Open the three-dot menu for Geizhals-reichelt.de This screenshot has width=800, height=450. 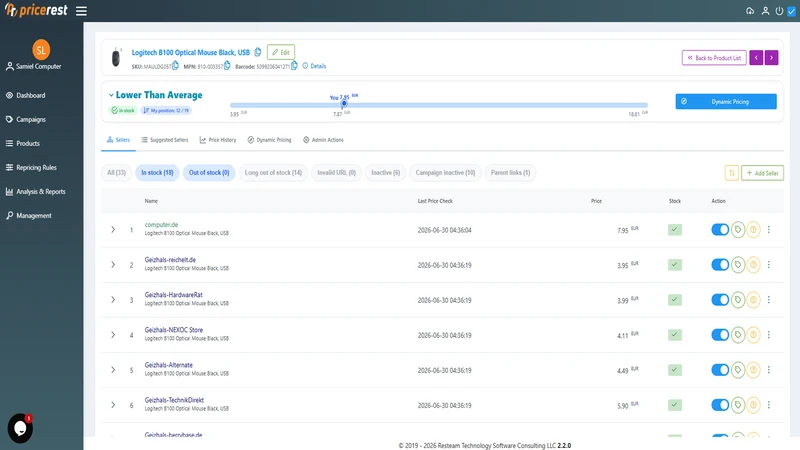[768, 265]
